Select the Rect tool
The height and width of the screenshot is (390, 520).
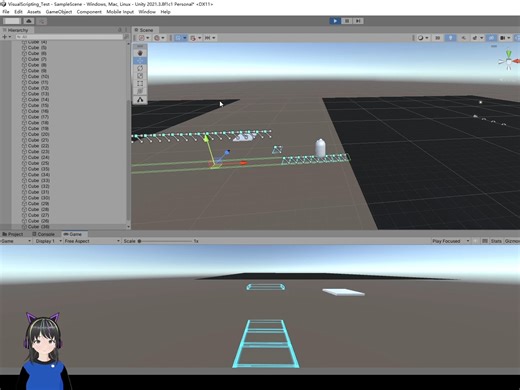tap(140, 84)
